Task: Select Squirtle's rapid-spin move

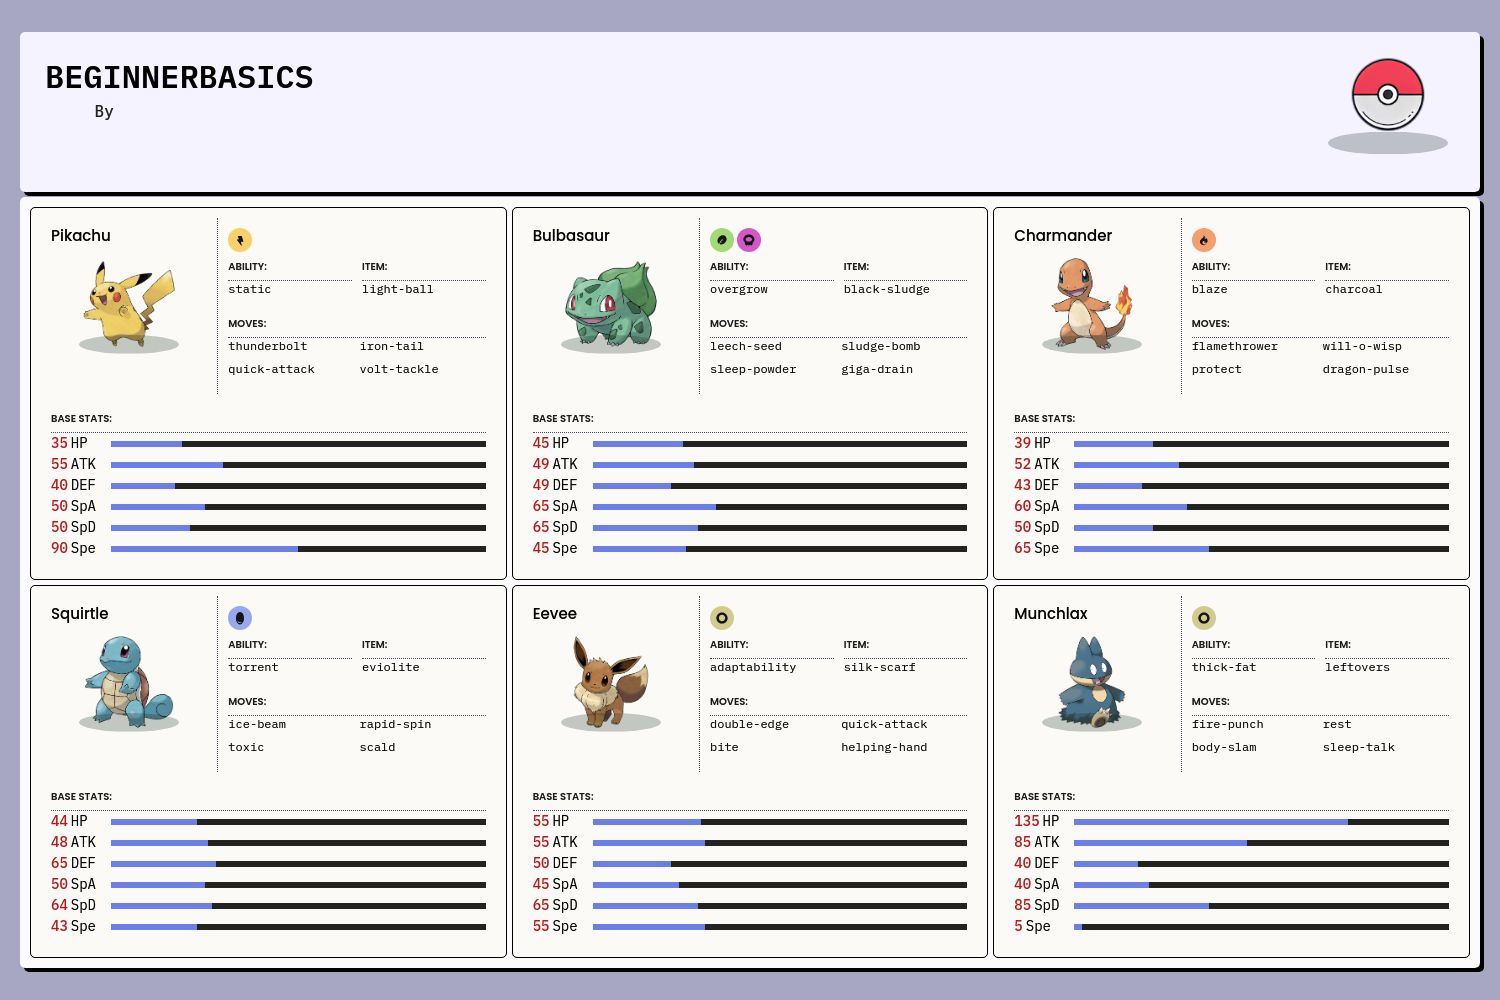Action: click(396, 725)
